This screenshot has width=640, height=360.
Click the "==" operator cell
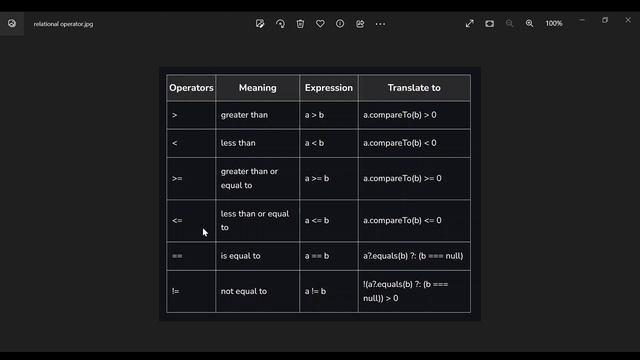[191, 256]
